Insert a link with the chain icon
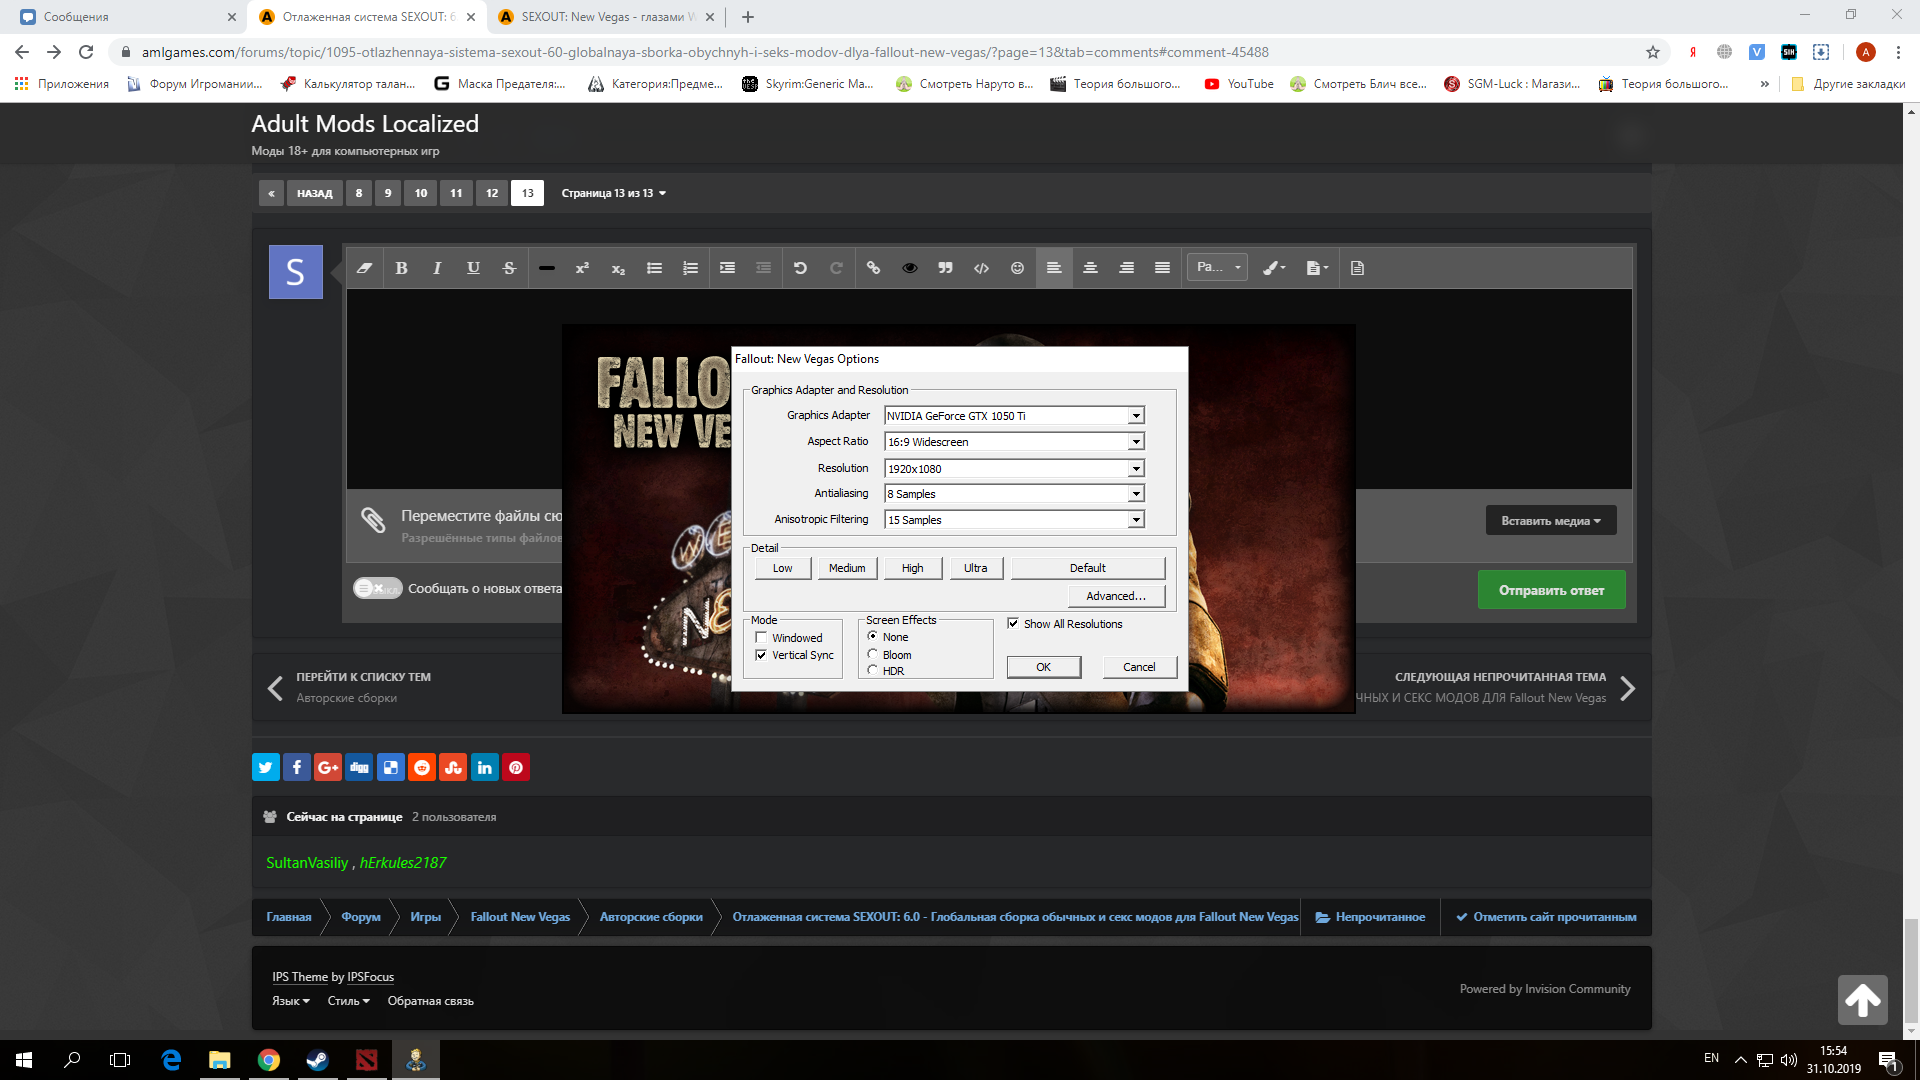Image resolution: width=1920 pixels, height=1080 pixels. 873,268
